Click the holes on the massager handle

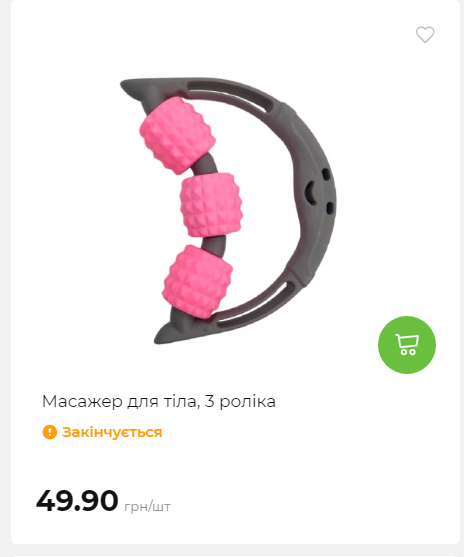[x=319, y=192]
